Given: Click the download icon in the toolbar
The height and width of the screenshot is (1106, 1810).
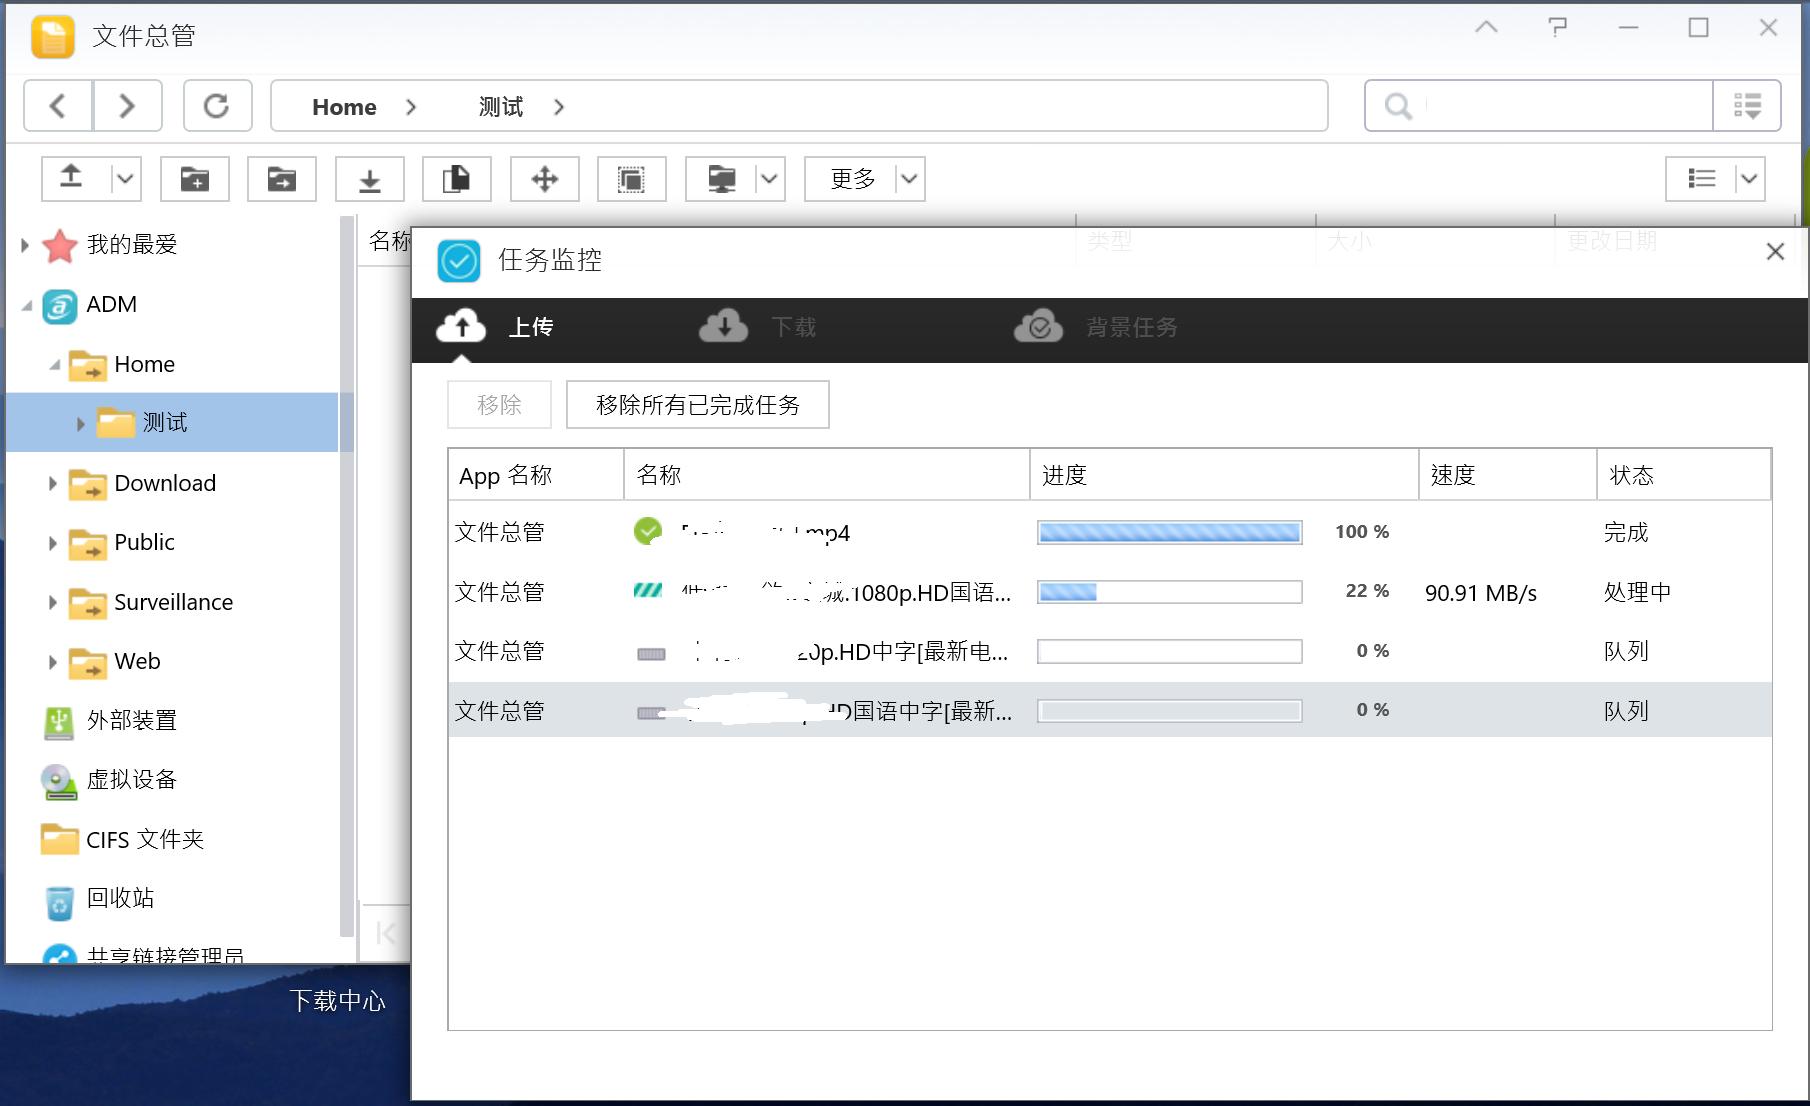Looking at the screenshot, I should (369, 179).
